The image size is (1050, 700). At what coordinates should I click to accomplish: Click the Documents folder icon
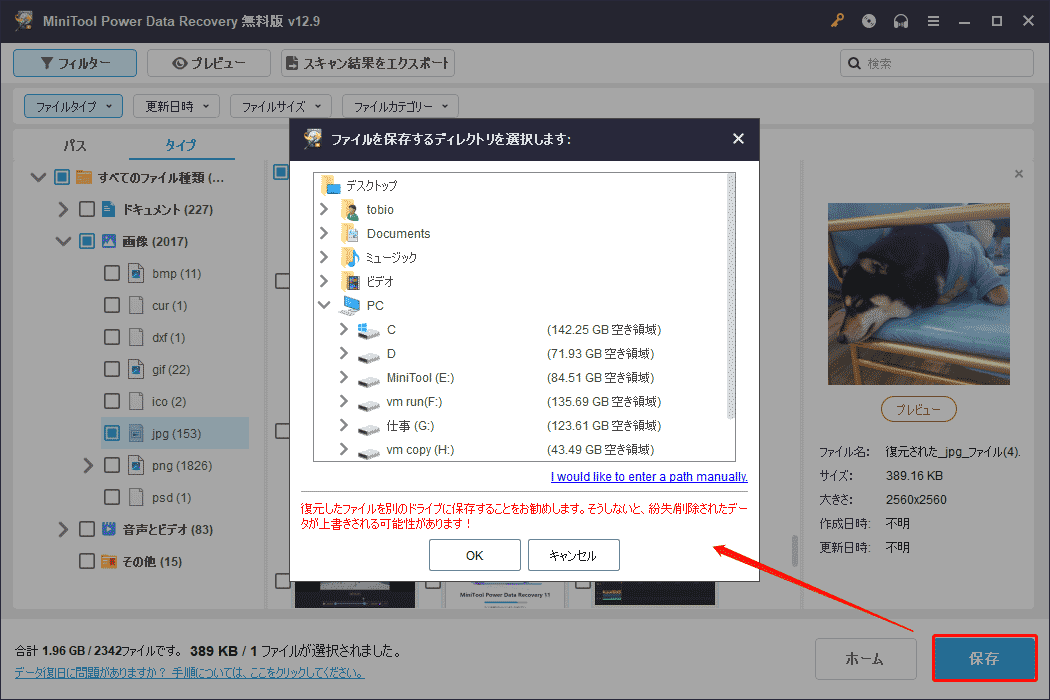pyautogui.click(x=350, y=234)
